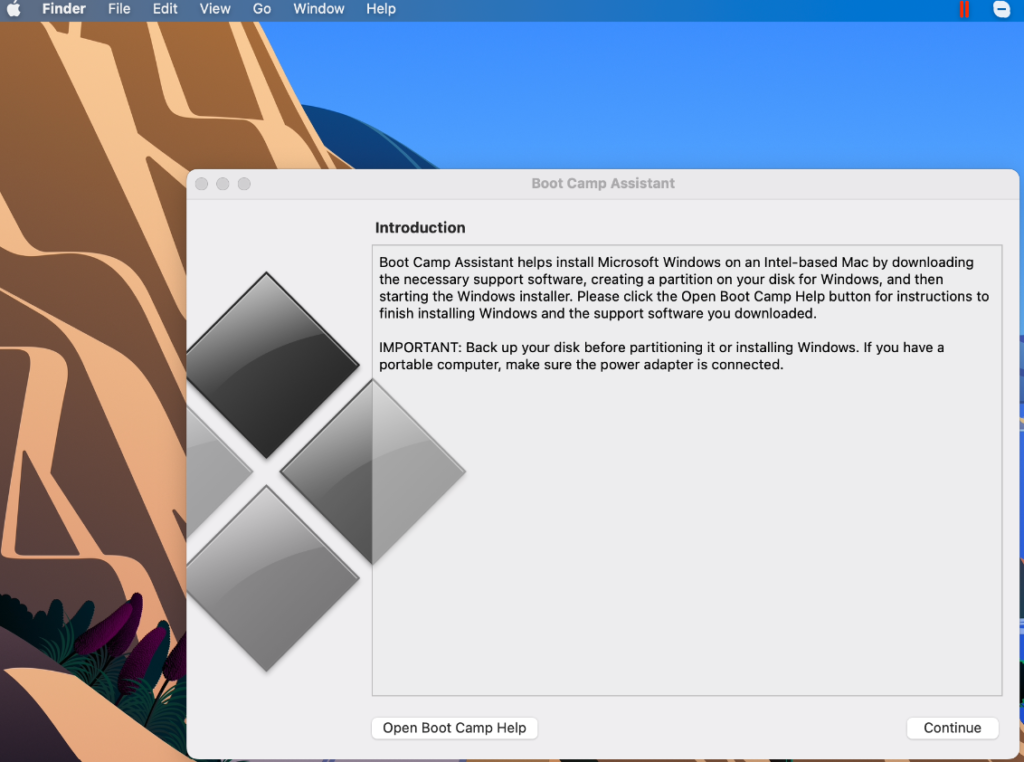Click the Boot Camp diamond logo graphic
The height and width of the screenshot is (762, 1024).
326,471
